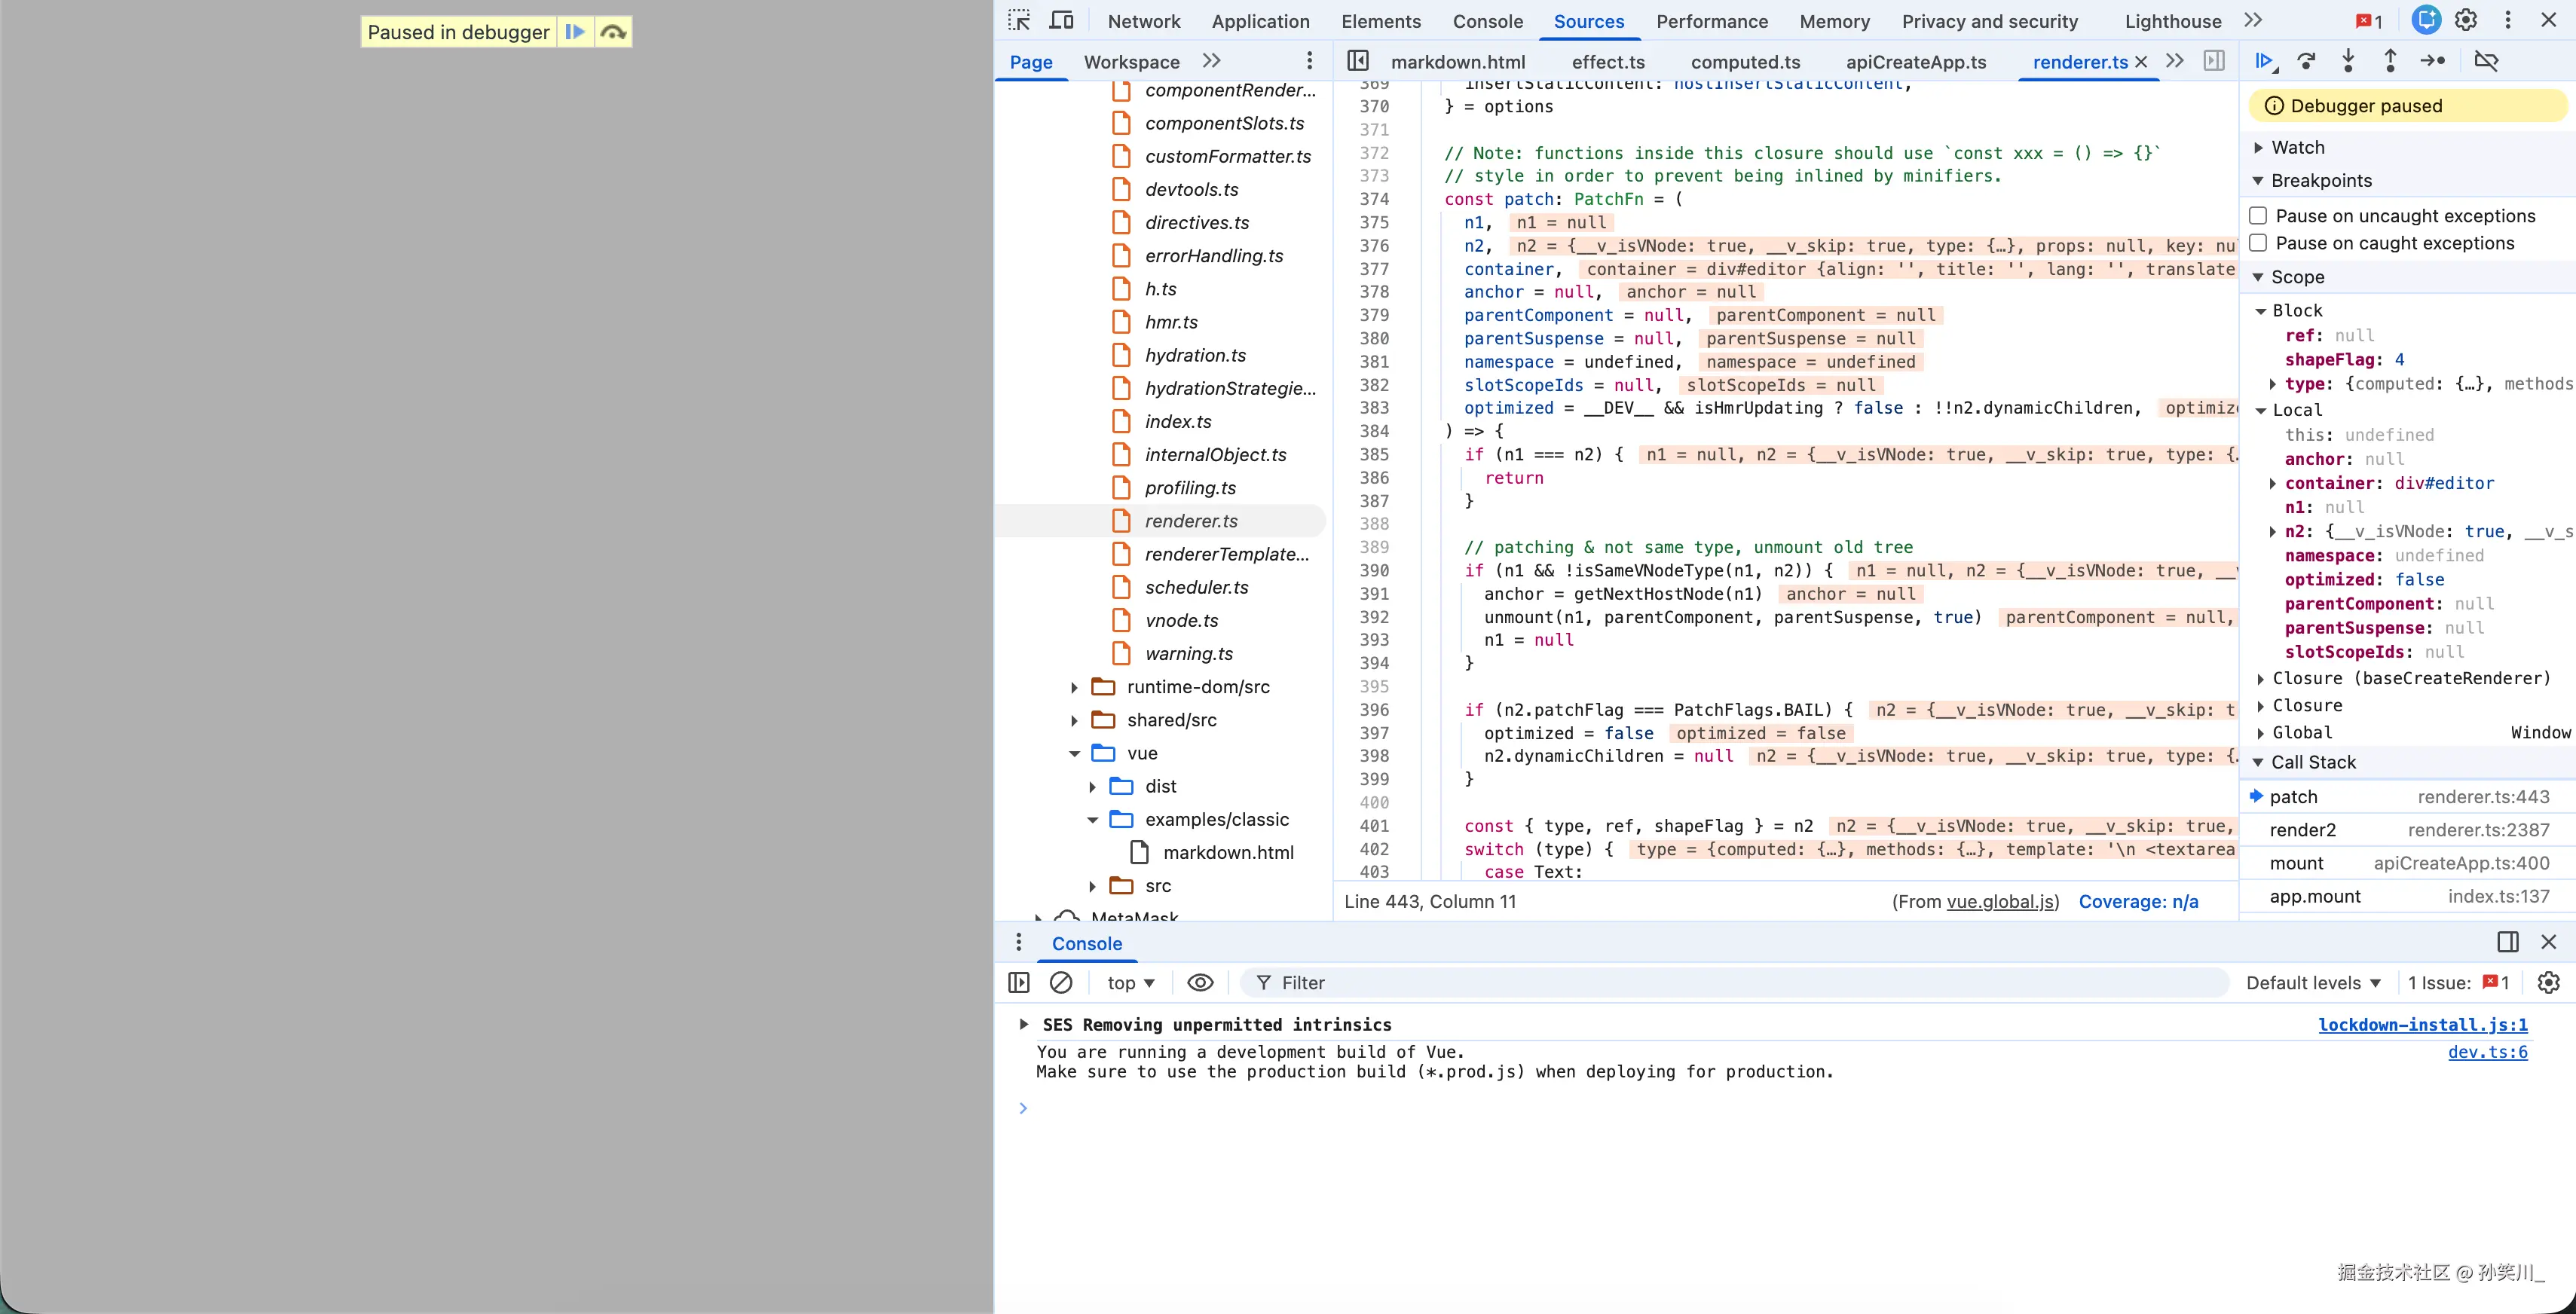Open console live expression eye icon

[x=1200, y=983]
